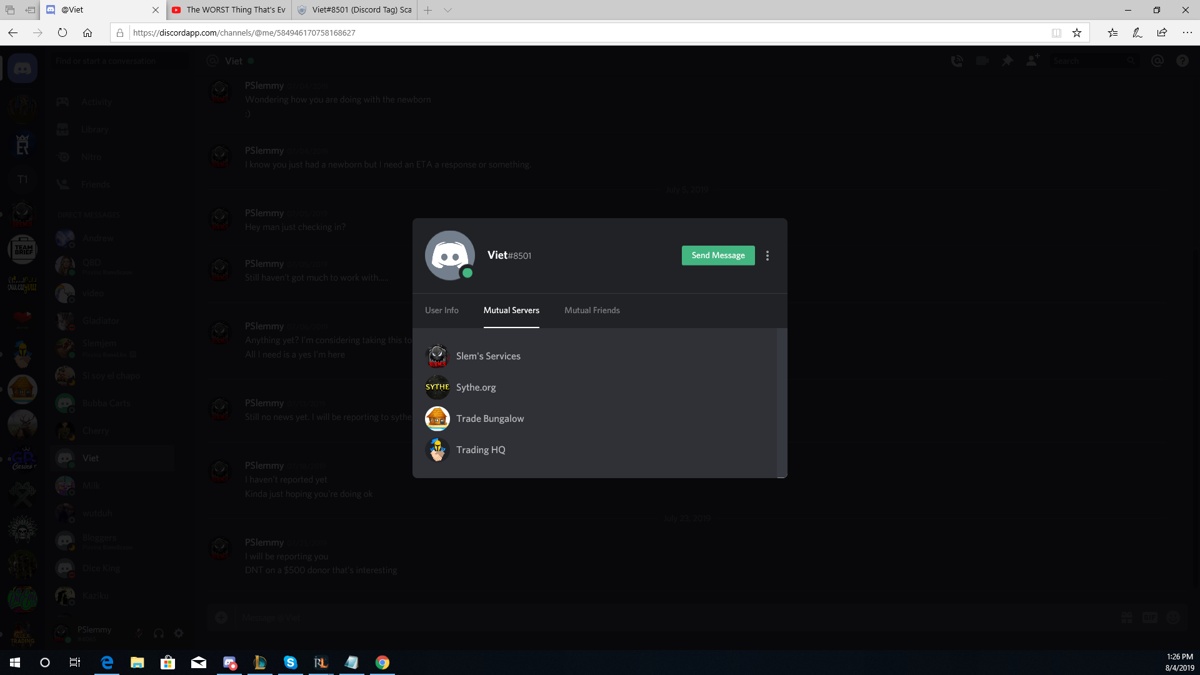Open the Mail app from the taskbar
1200x675 pixels.
198,662
